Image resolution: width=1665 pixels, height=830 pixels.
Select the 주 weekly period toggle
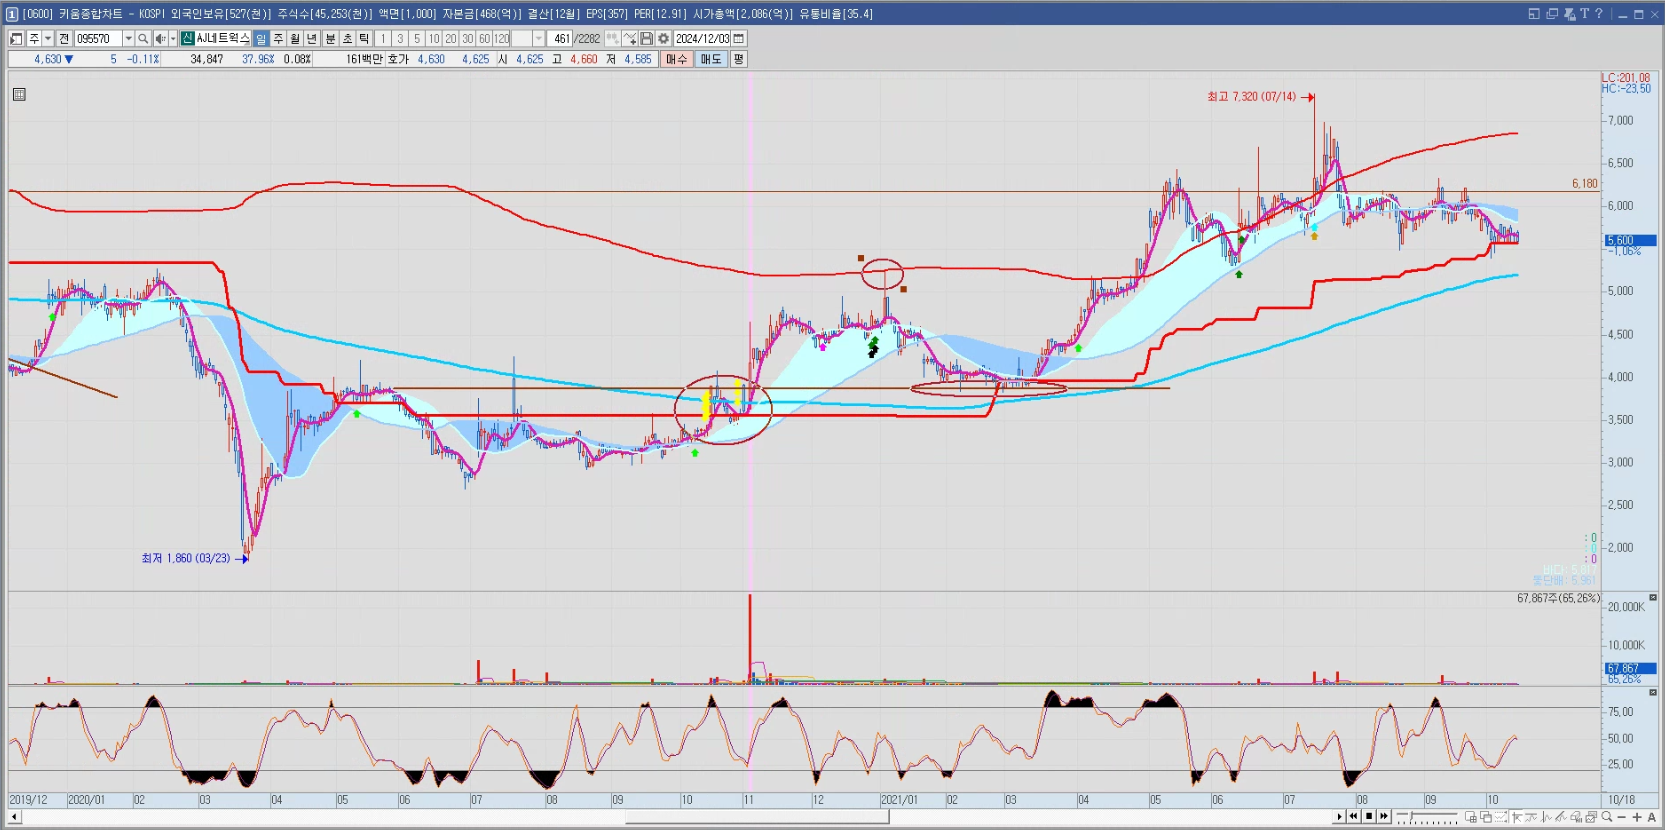click(x=278, y=38)
